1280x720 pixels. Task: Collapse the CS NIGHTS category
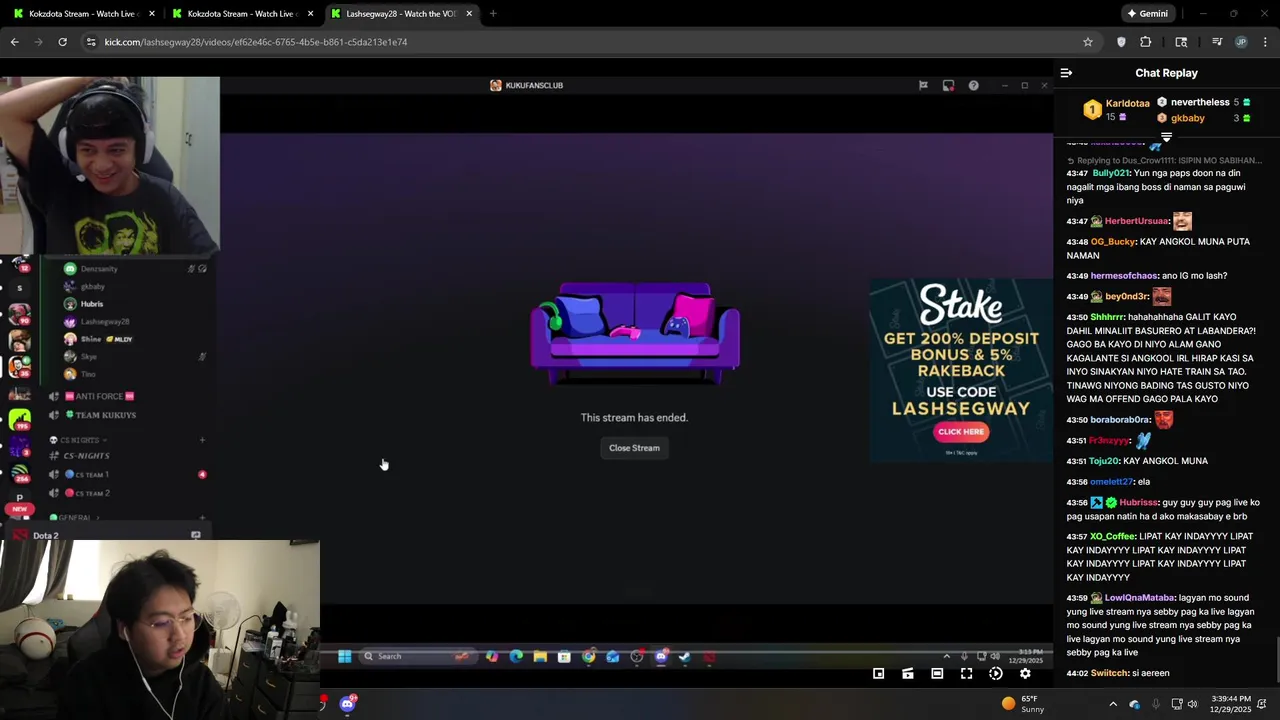point(80,440)
